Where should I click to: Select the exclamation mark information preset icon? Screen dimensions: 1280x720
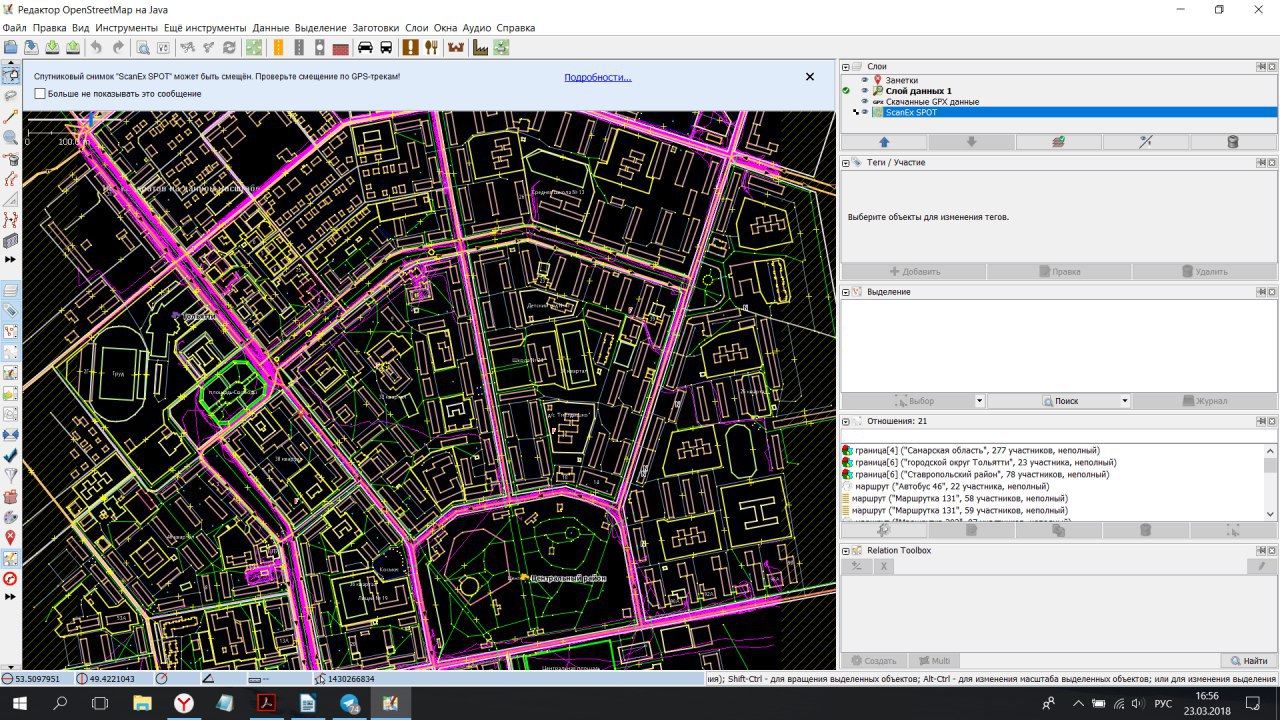click(411, 47)
